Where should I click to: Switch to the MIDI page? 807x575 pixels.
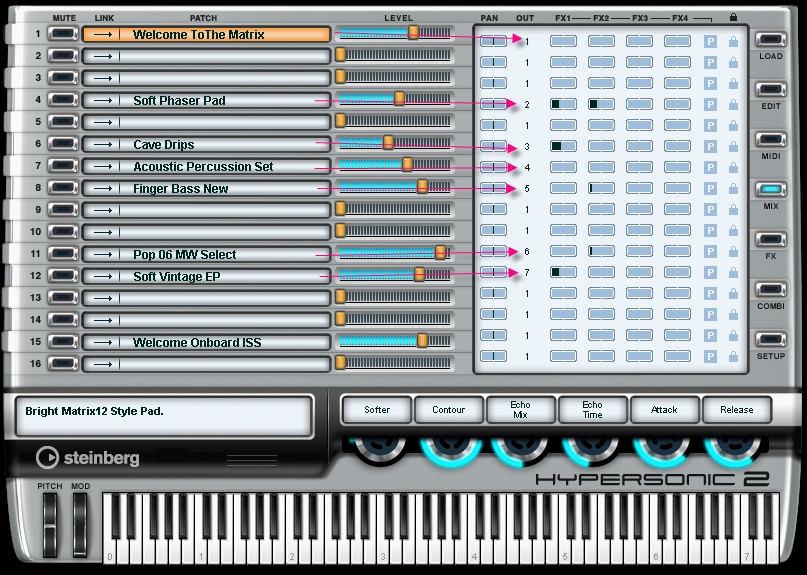coord(770,140)
